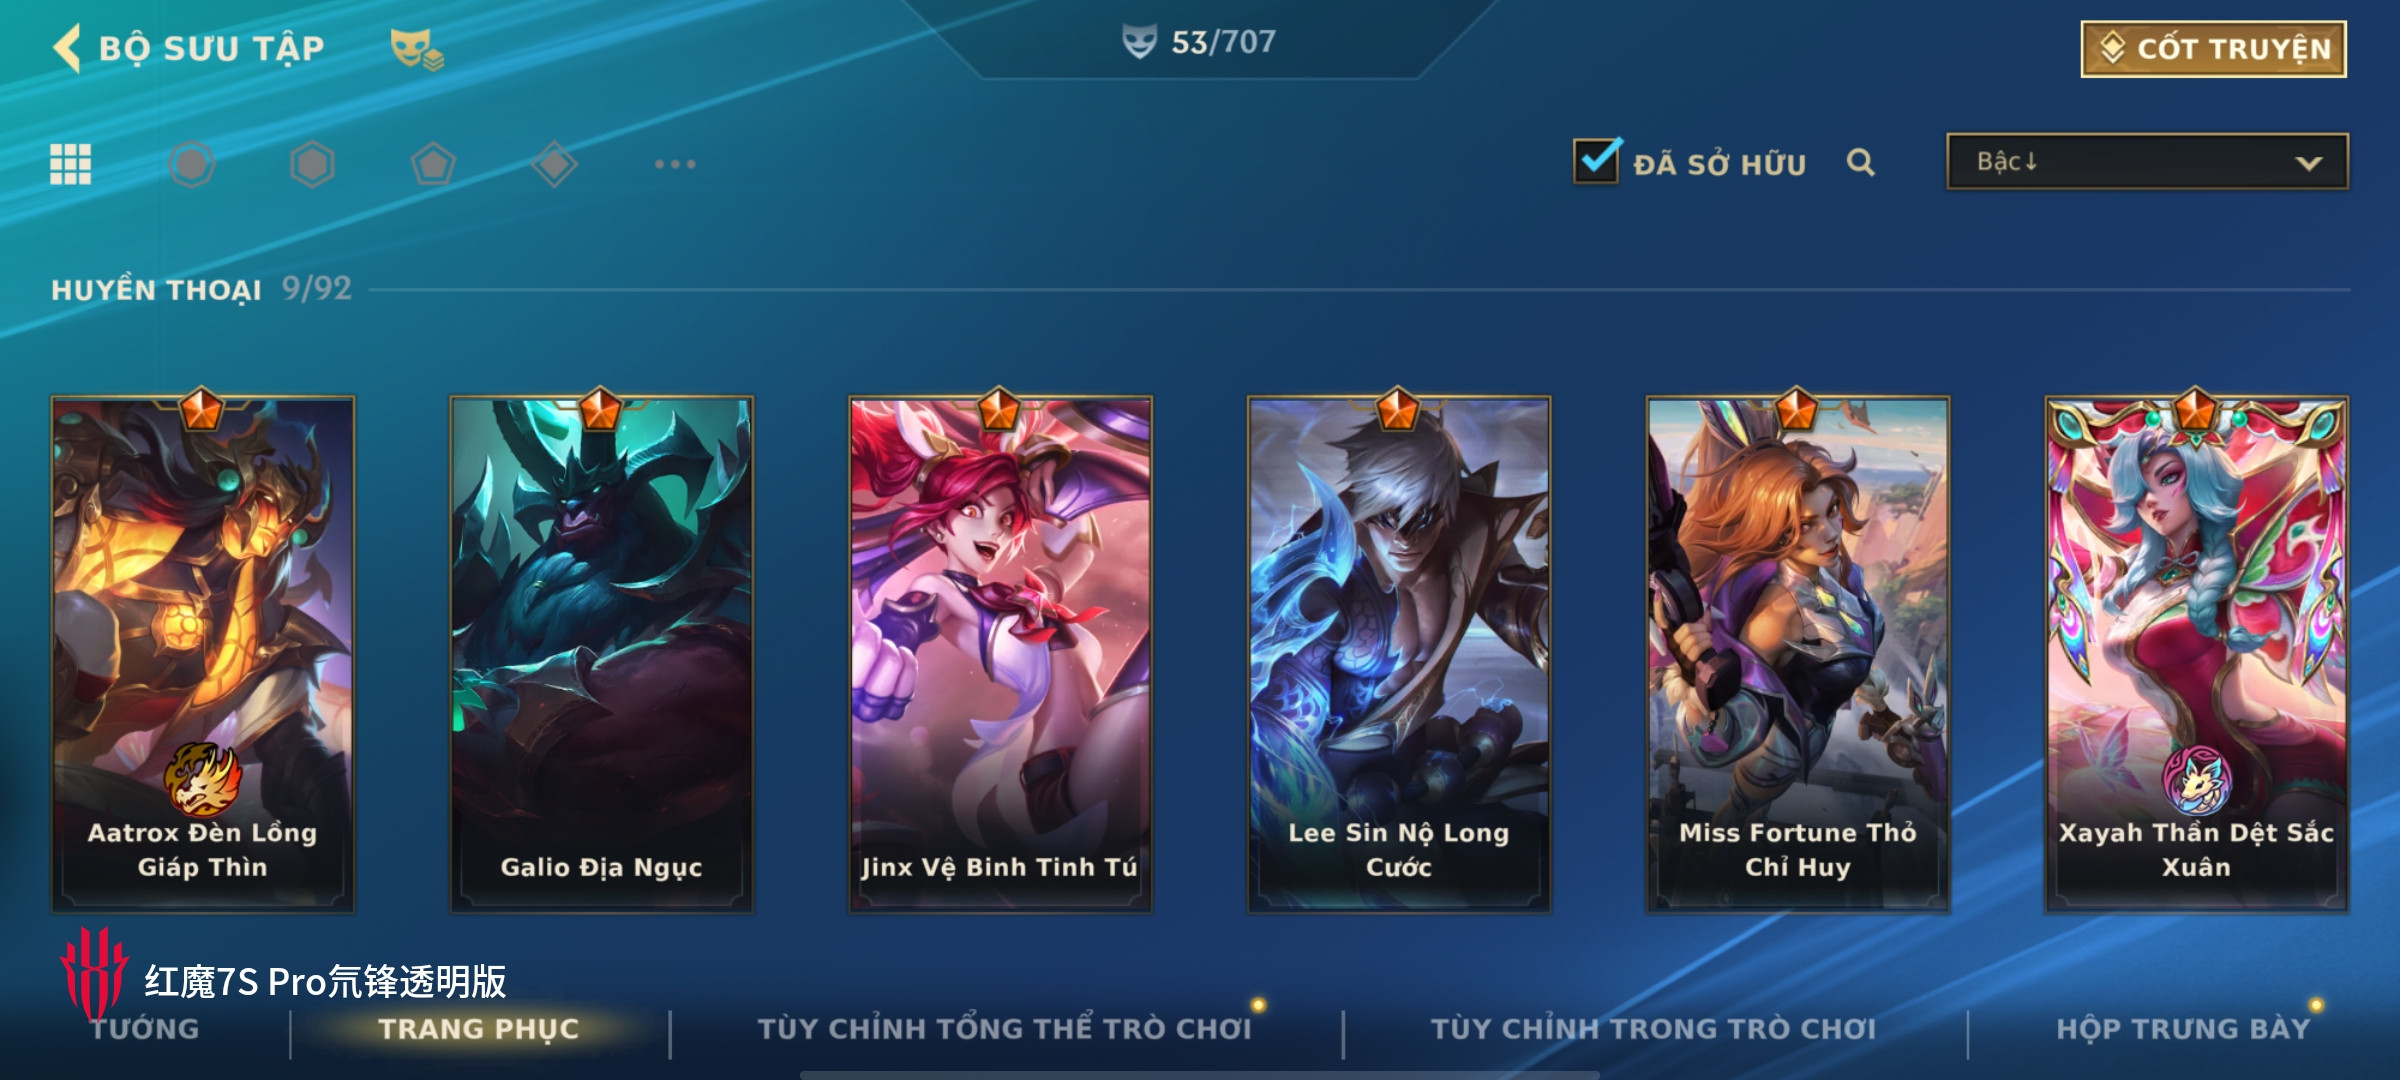This screenshot has width=2400, height=1080.
Task: Select the second hexagon rarity filter icon
Action: coord(312,164)
